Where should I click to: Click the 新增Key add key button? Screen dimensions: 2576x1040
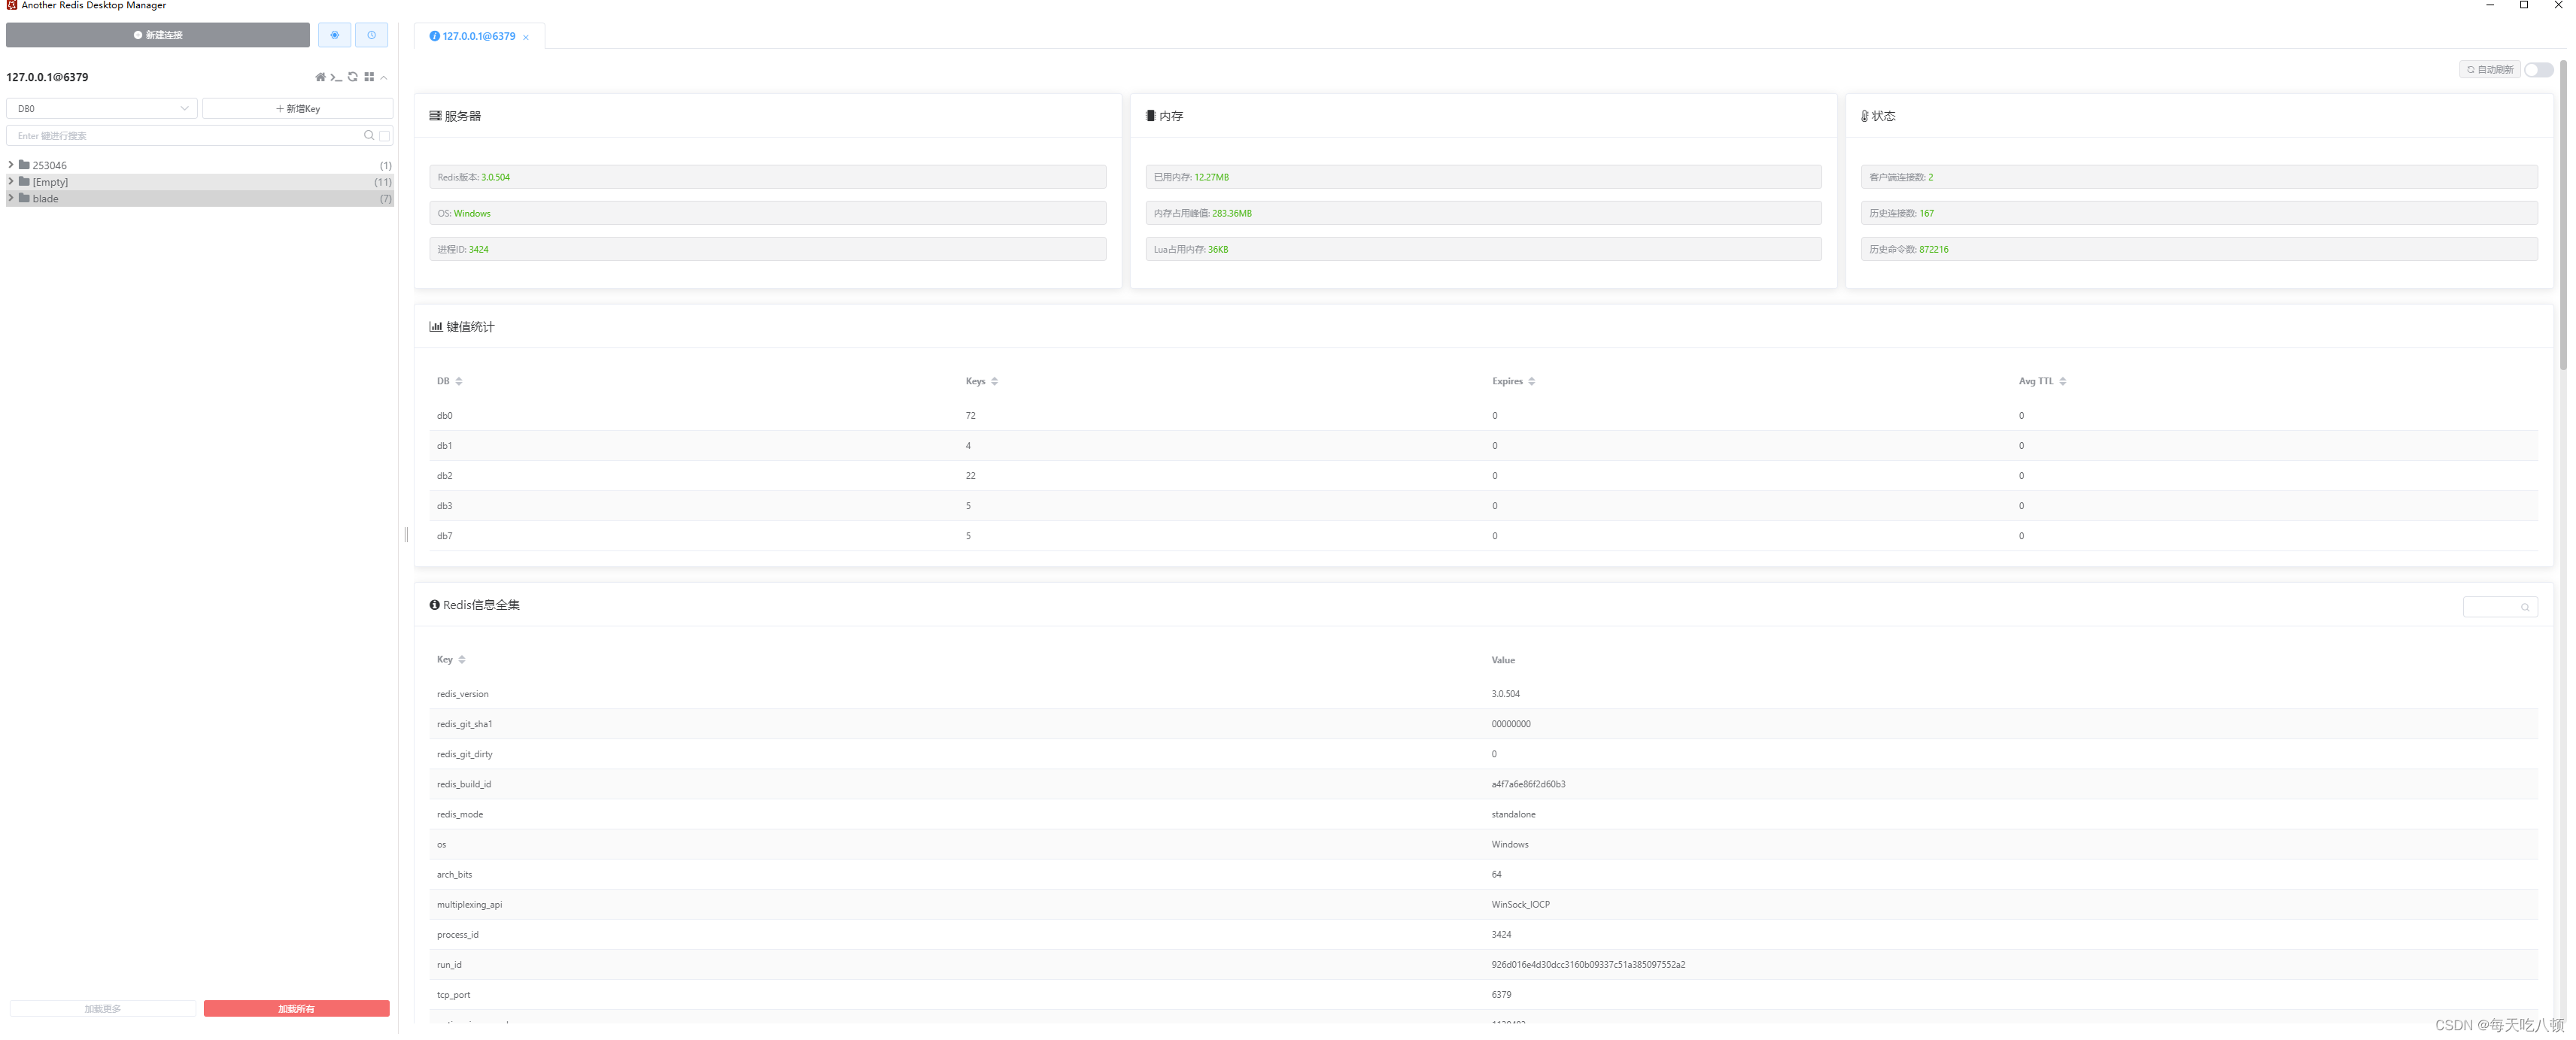point(297,108)
